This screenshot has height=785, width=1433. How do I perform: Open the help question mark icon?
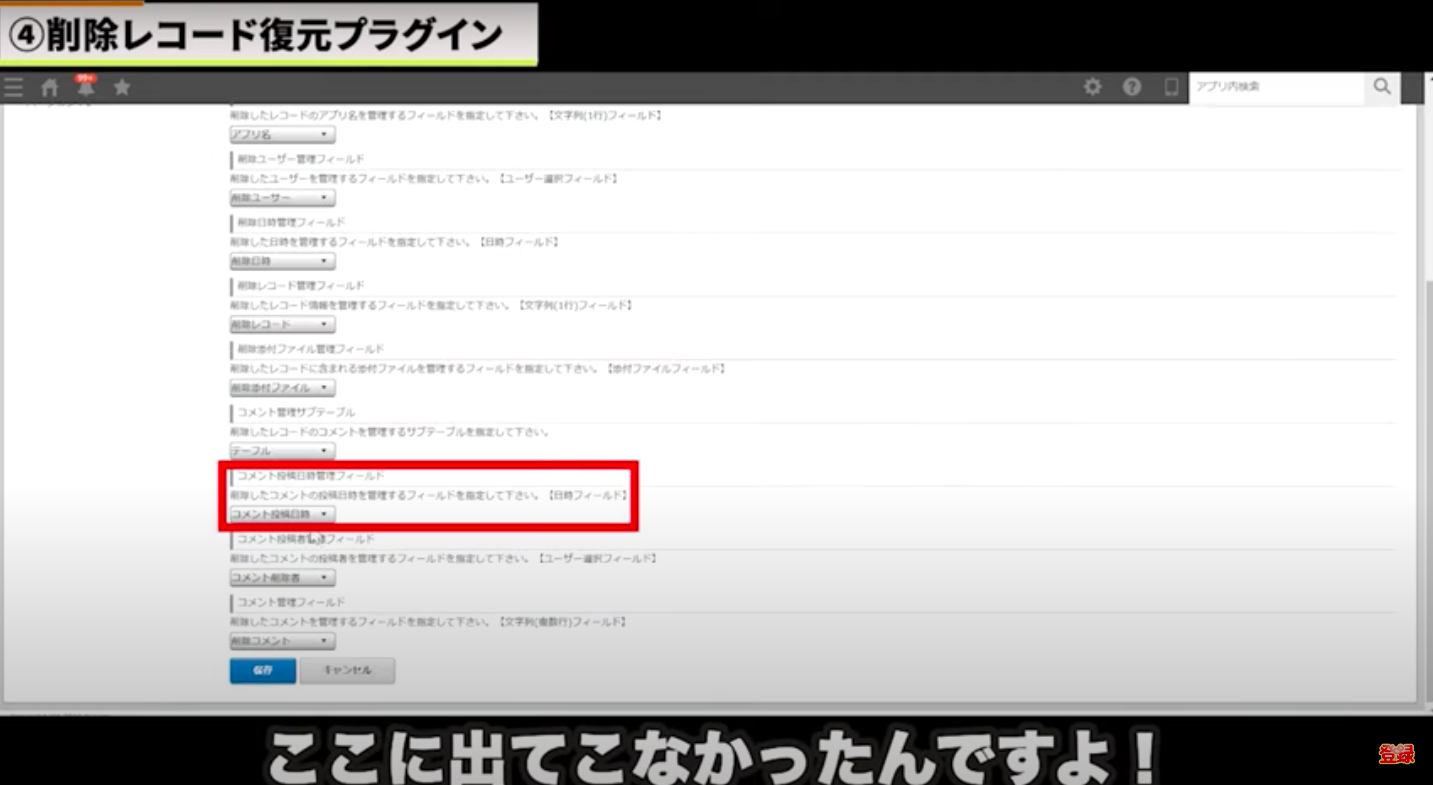pyautogui.click(x=1132, y=87)
